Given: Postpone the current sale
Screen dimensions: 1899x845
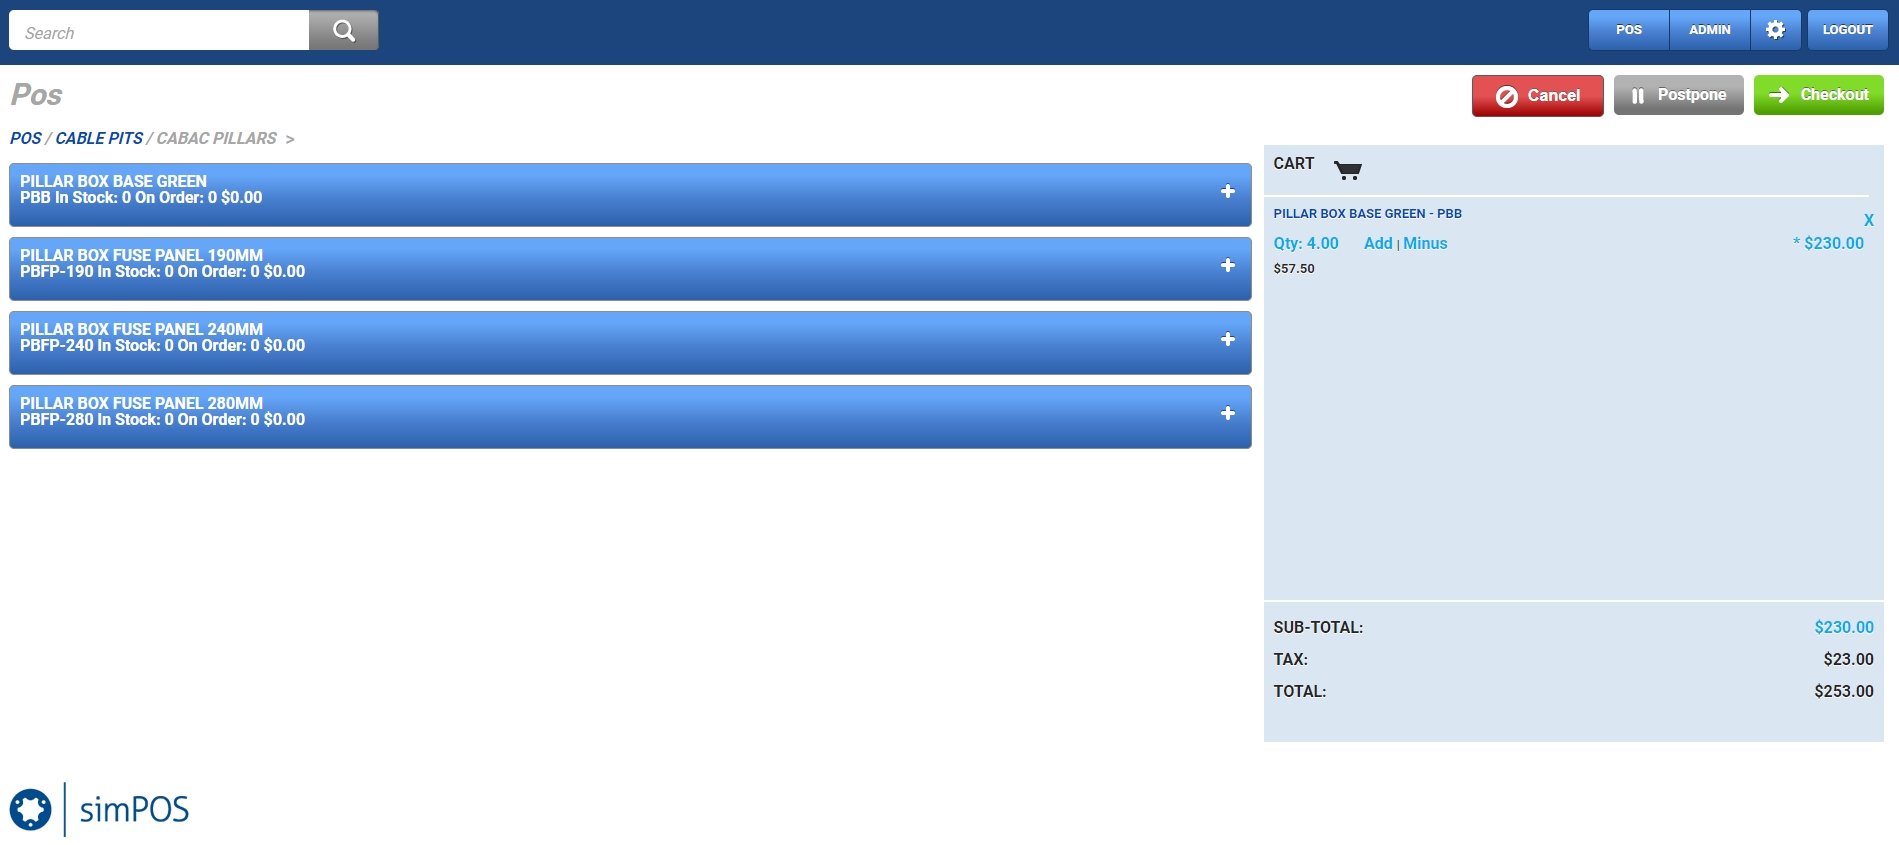Looking at the screenshot, I should (1678, 95).
